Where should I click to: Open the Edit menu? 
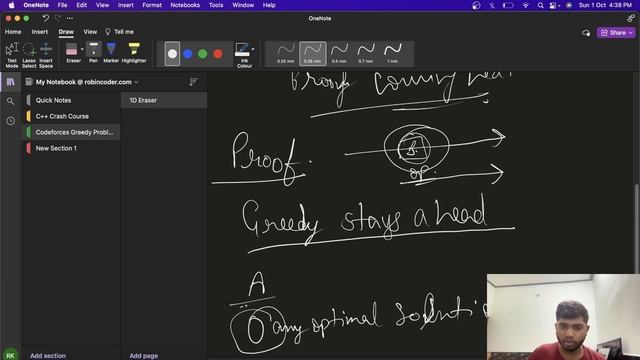pyautogui.click(x=82, y=5)
